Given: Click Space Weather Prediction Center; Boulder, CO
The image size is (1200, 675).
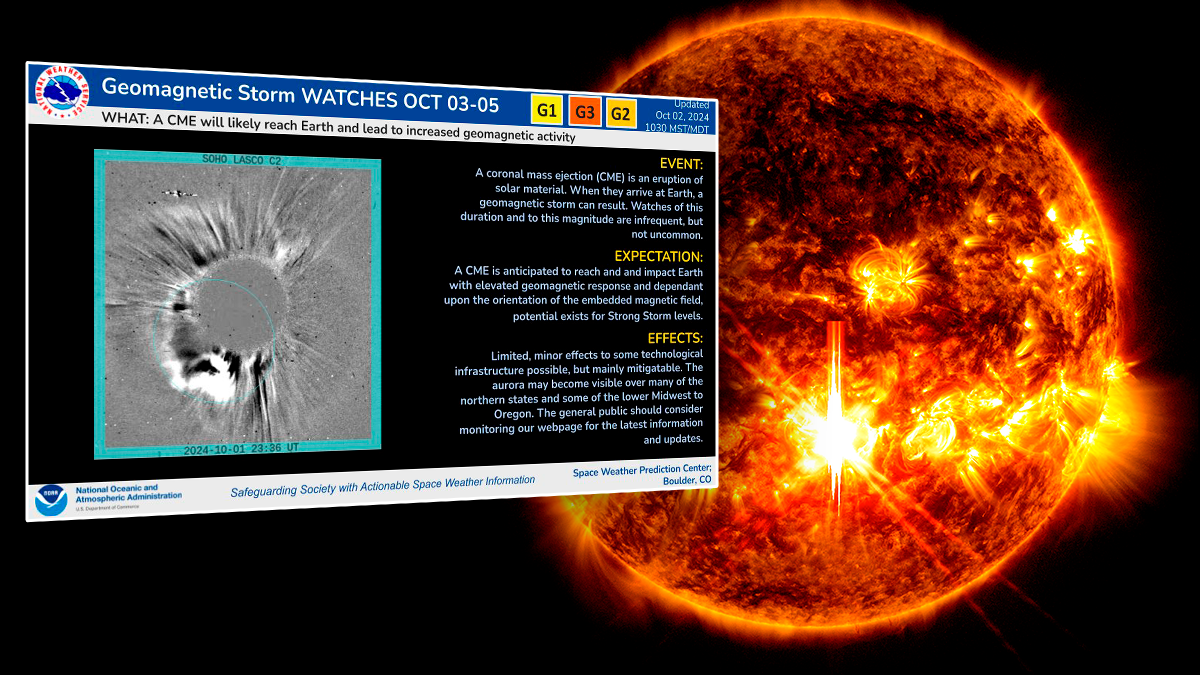Looking at the screenshot, I should coord(642,475).
